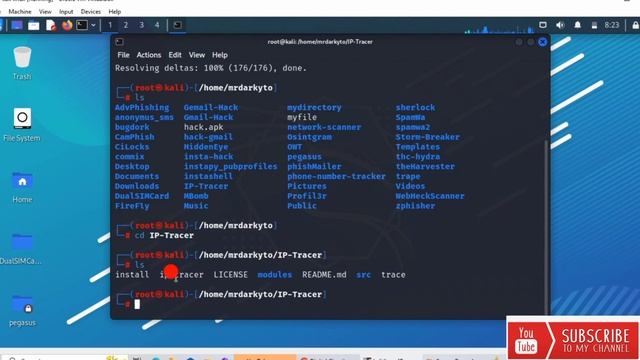Click the 'WebHeckScanner' directory name
Viewport: 640px width, 360px height.
click(430, 196)
